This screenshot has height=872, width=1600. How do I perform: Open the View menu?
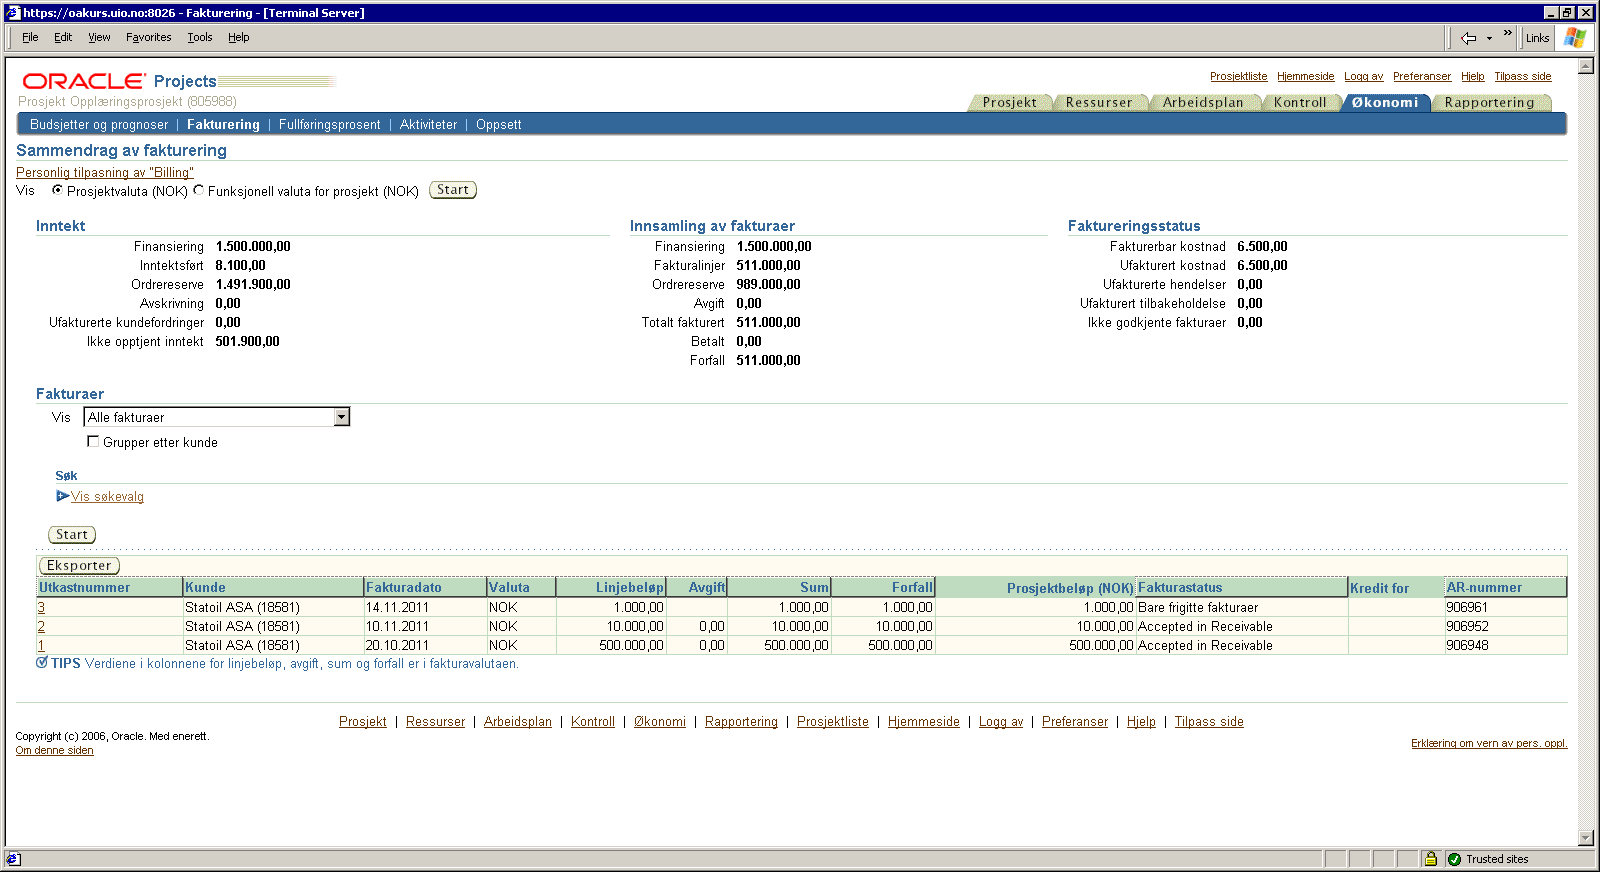point(99,37)
